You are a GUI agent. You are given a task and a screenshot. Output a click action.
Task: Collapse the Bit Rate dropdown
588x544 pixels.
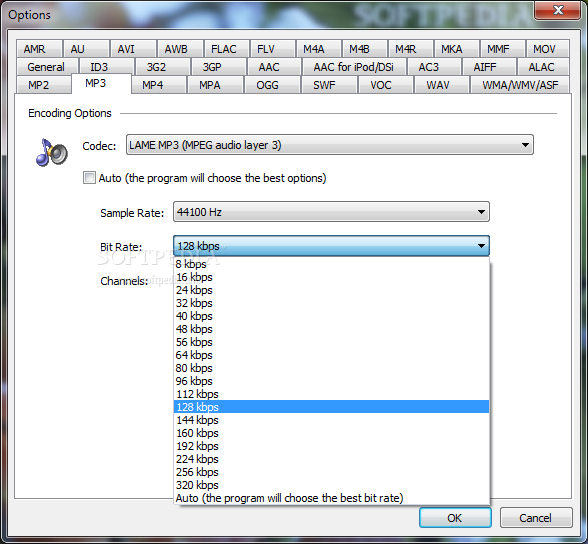[331, 246]
